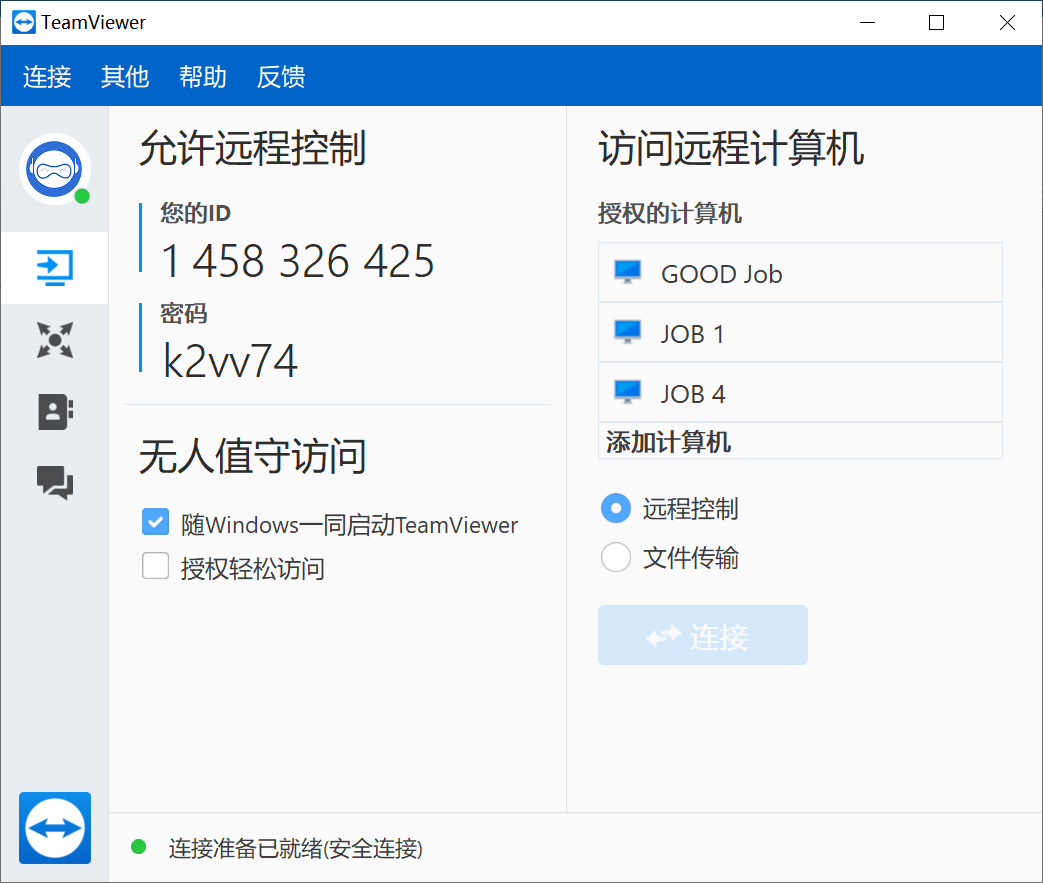The image size is (1043, 883).
Task: Open the Meeting sidebar icon
Action: (55, 340)
